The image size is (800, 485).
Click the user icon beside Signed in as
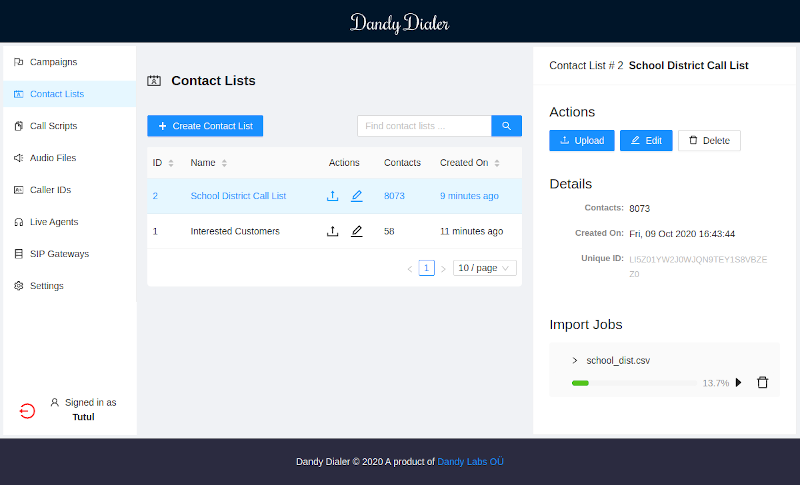(x=55, y=402)
